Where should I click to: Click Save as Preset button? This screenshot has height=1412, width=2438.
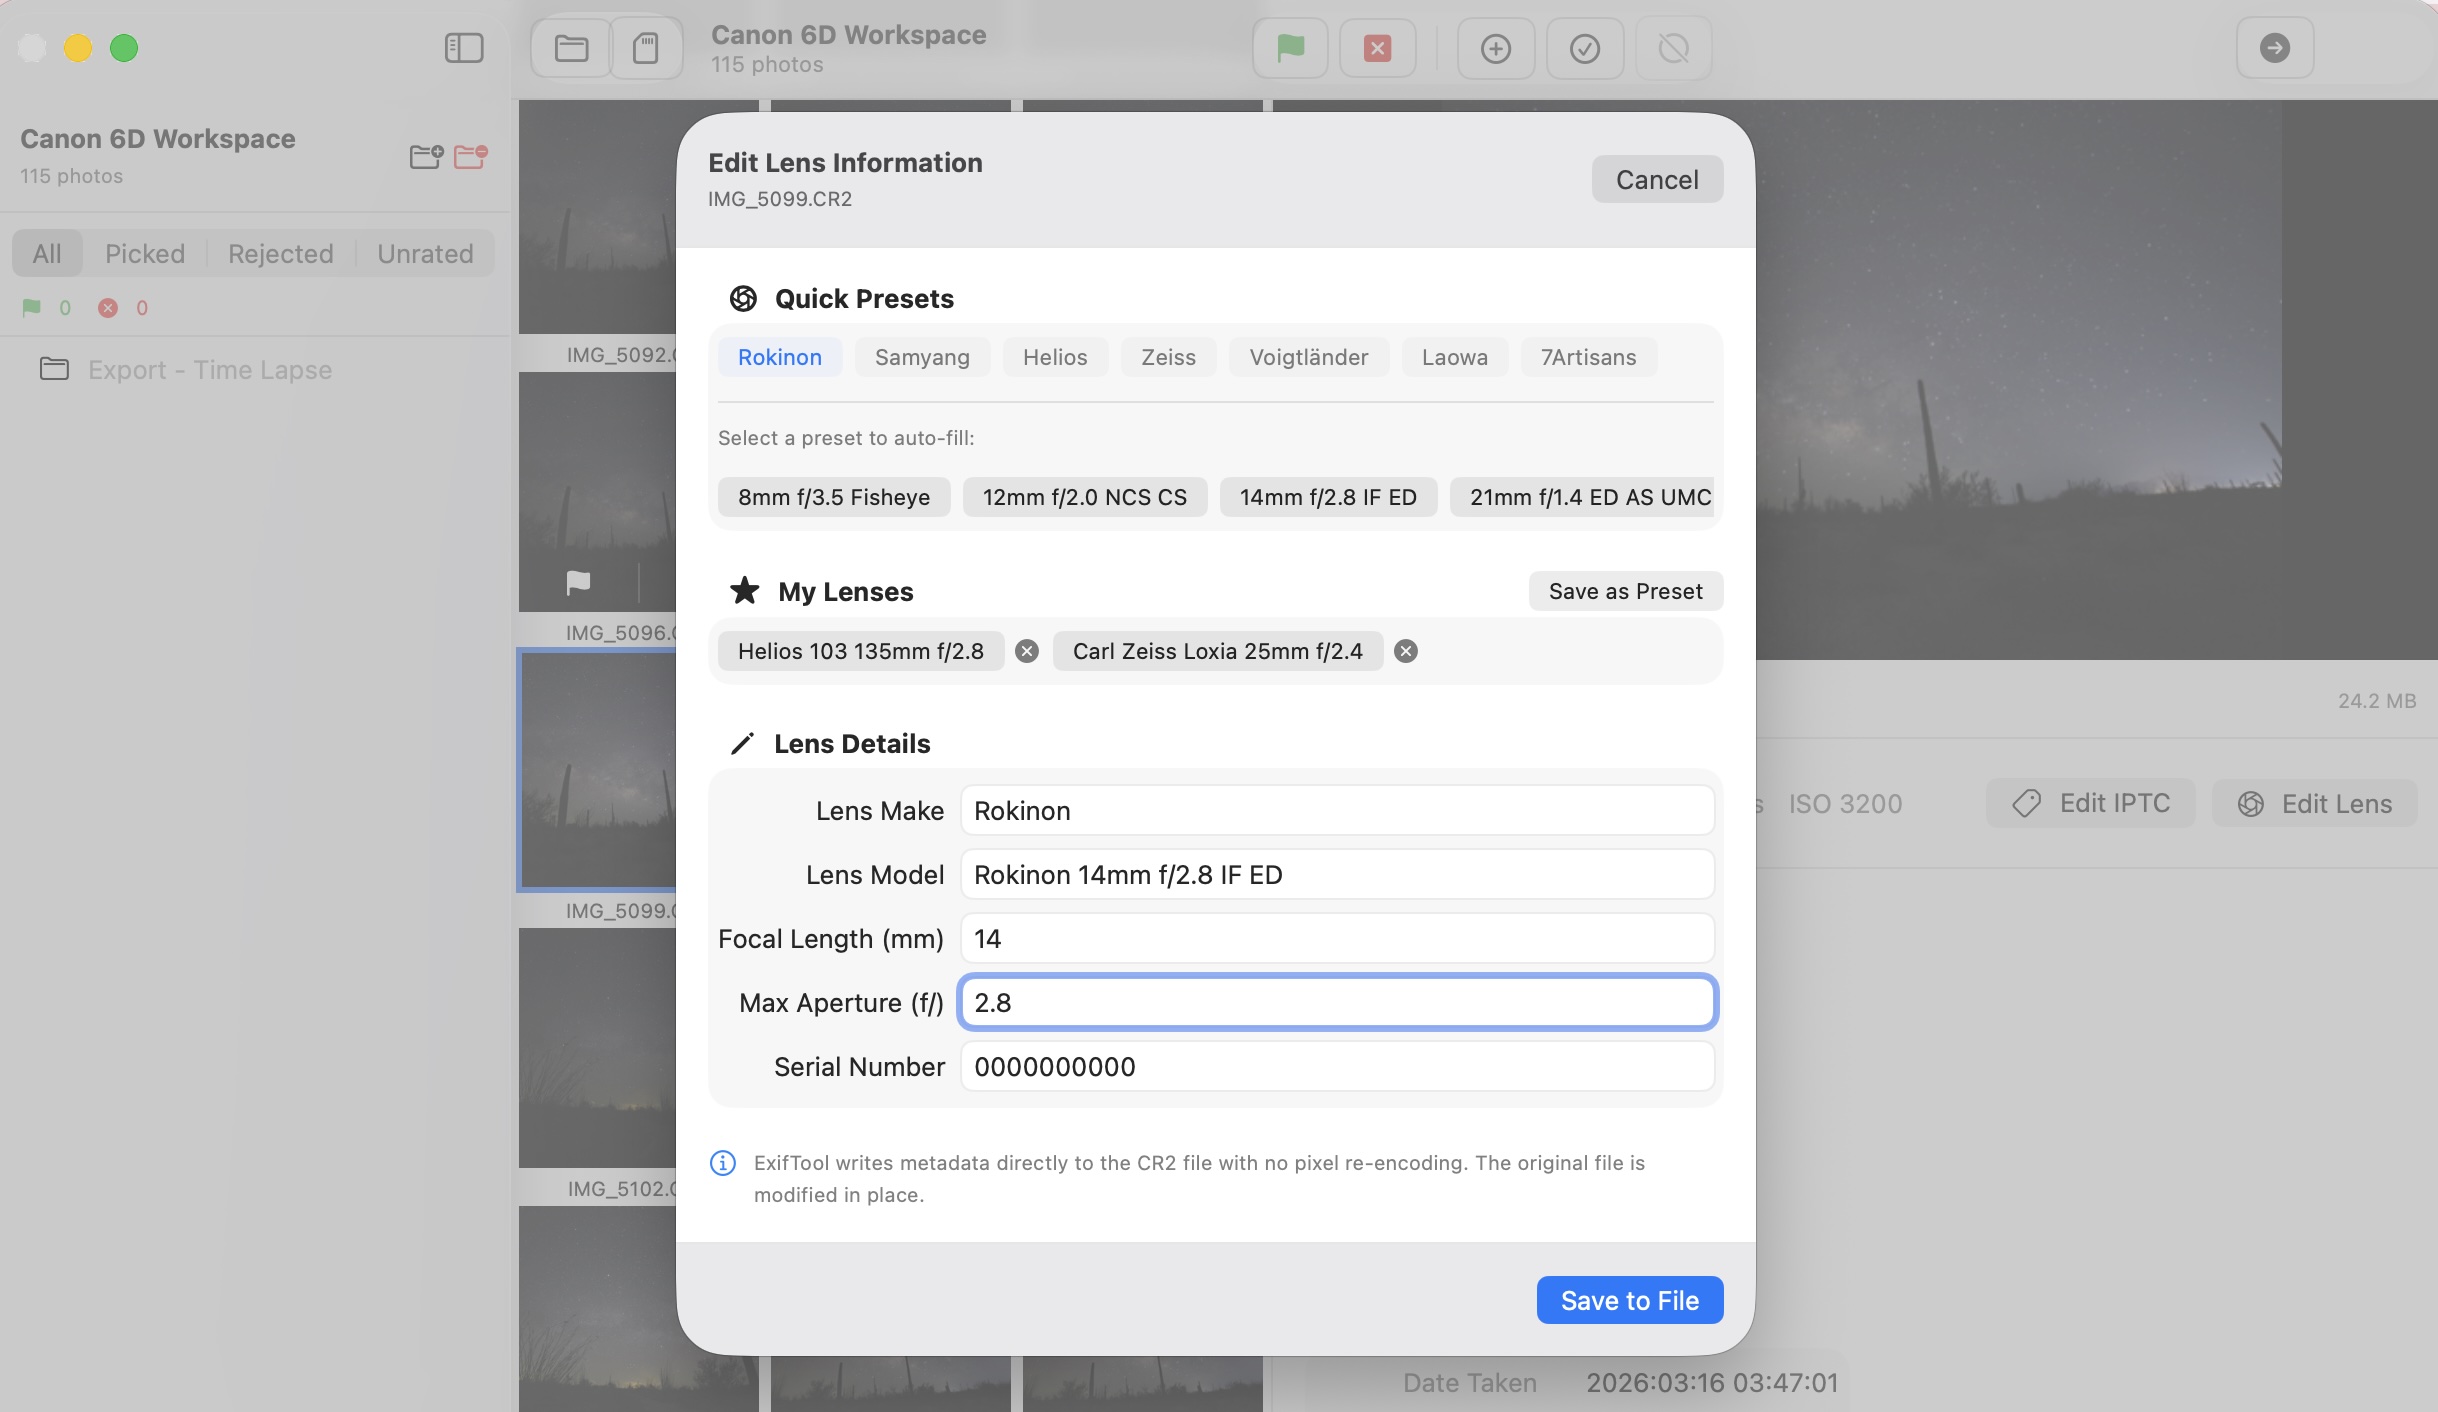[x=1625, y=591]
